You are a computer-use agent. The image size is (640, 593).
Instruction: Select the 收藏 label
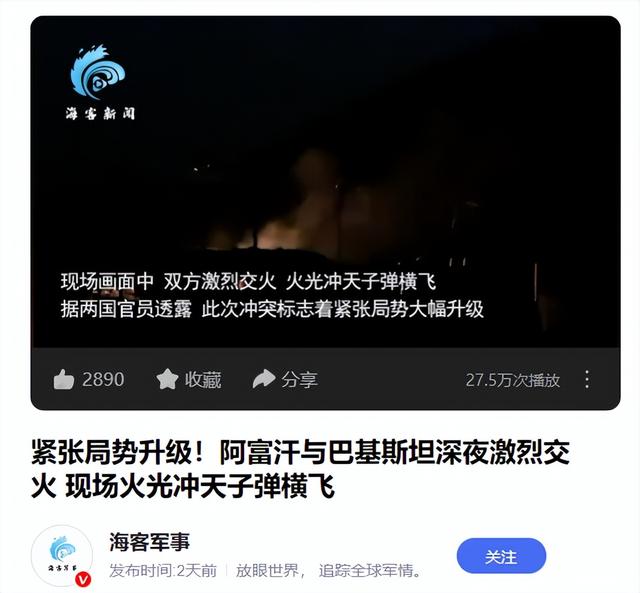point(203,380)
